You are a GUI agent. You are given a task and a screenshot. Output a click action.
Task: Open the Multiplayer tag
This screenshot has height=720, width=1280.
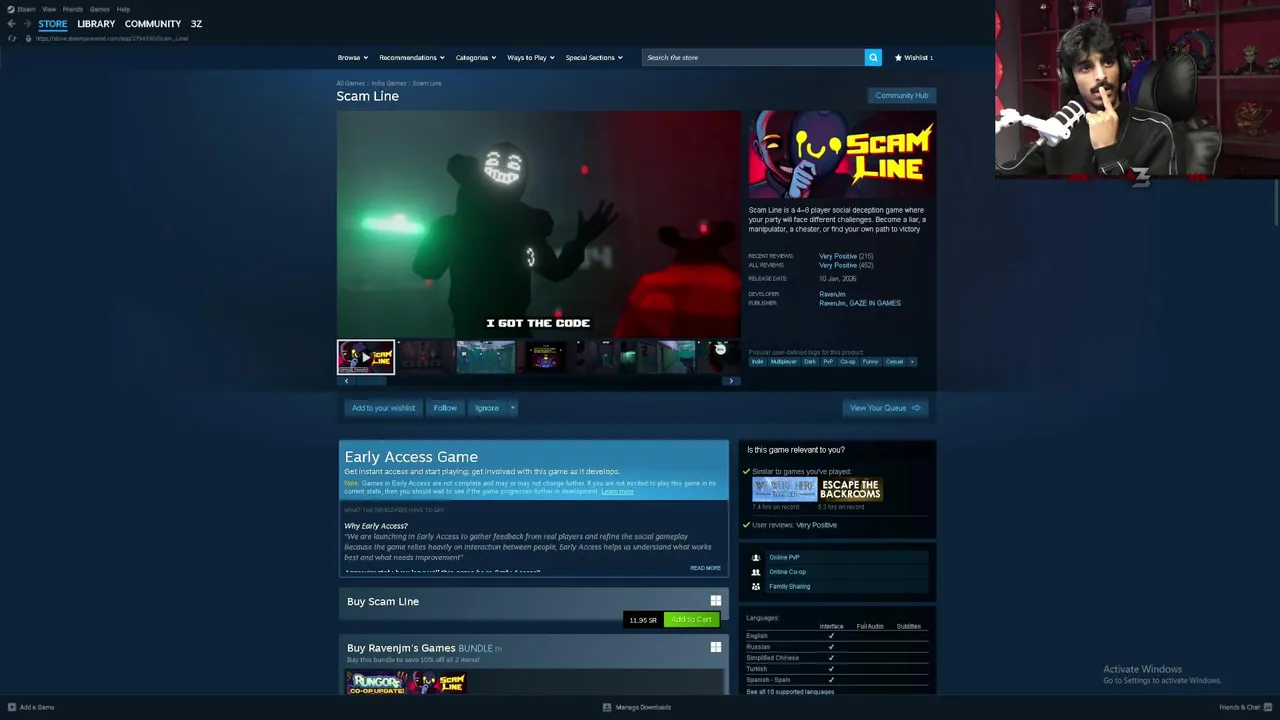783,361
